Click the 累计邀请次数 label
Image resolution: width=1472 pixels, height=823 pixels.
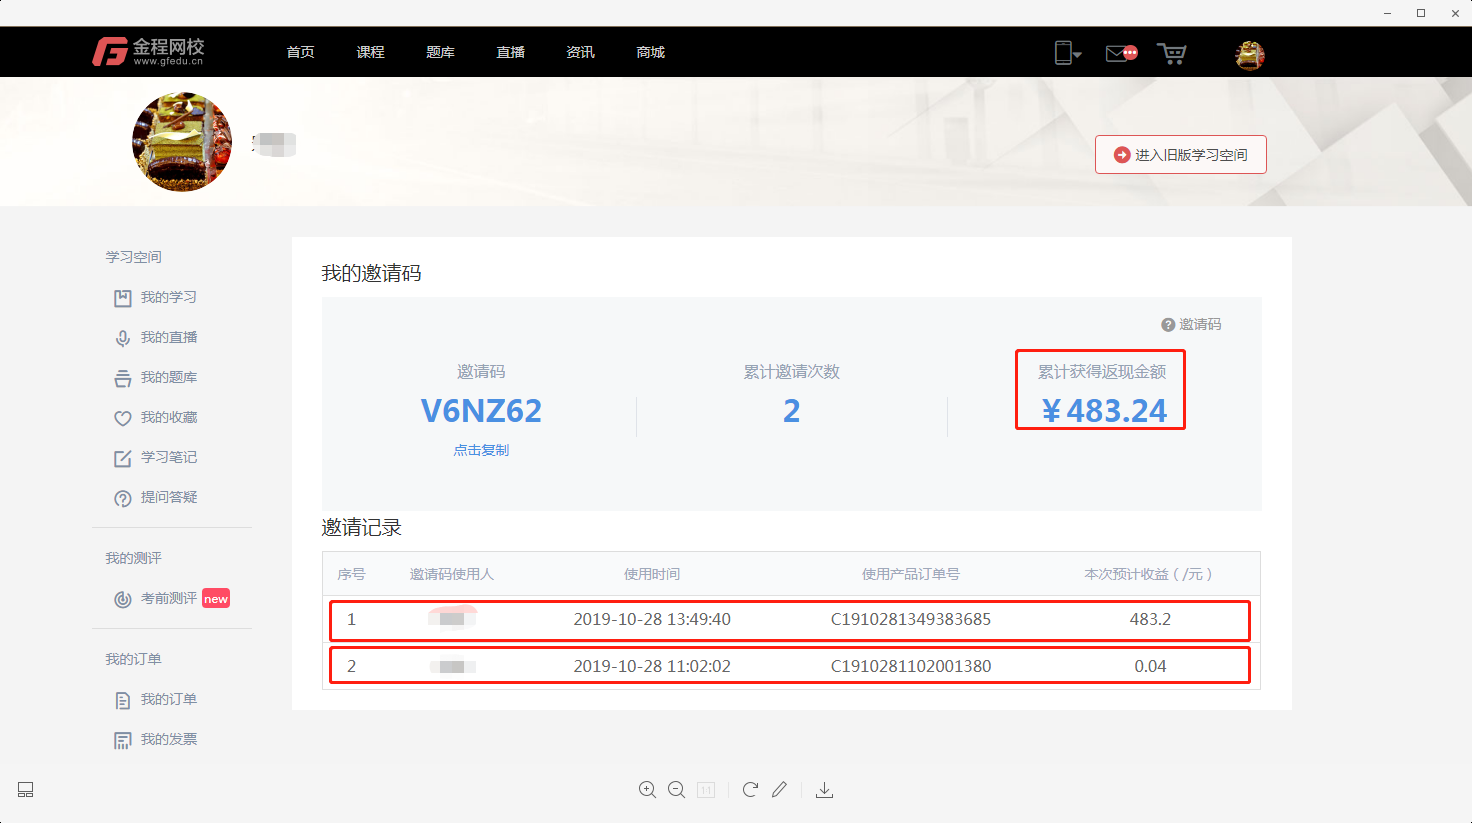(x=791, y=372)
